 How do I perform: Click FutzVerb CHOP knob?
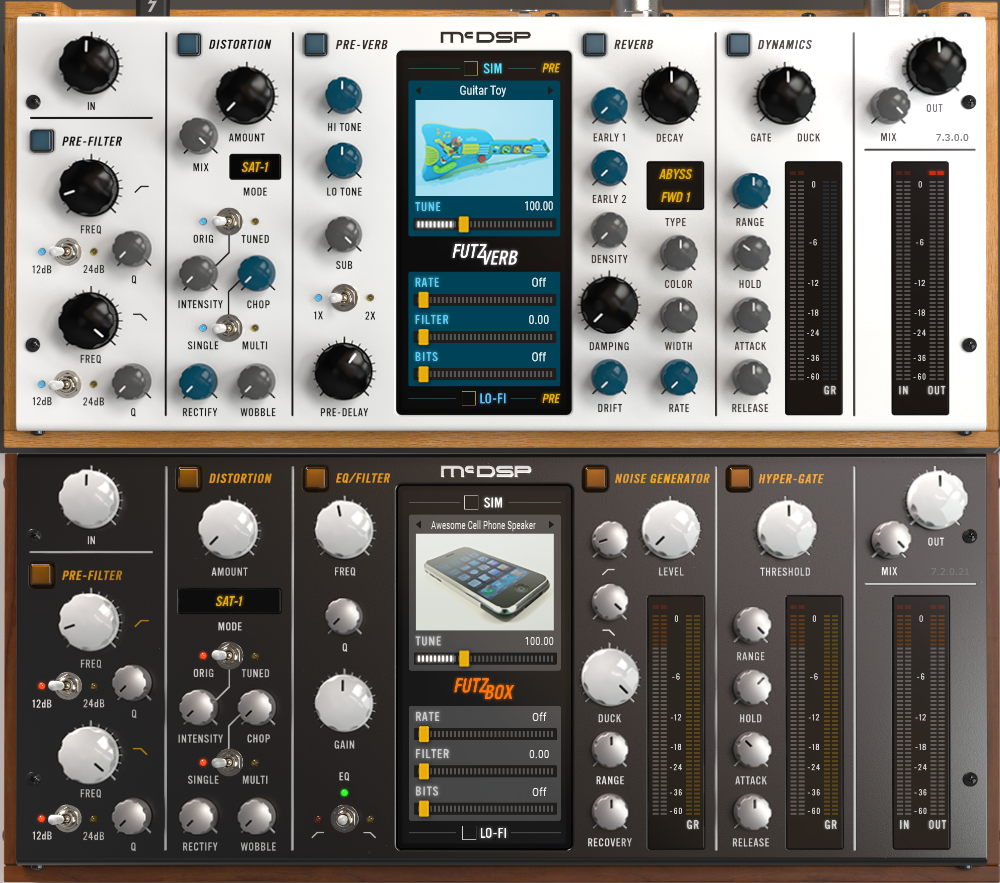[x=256, y=274]
